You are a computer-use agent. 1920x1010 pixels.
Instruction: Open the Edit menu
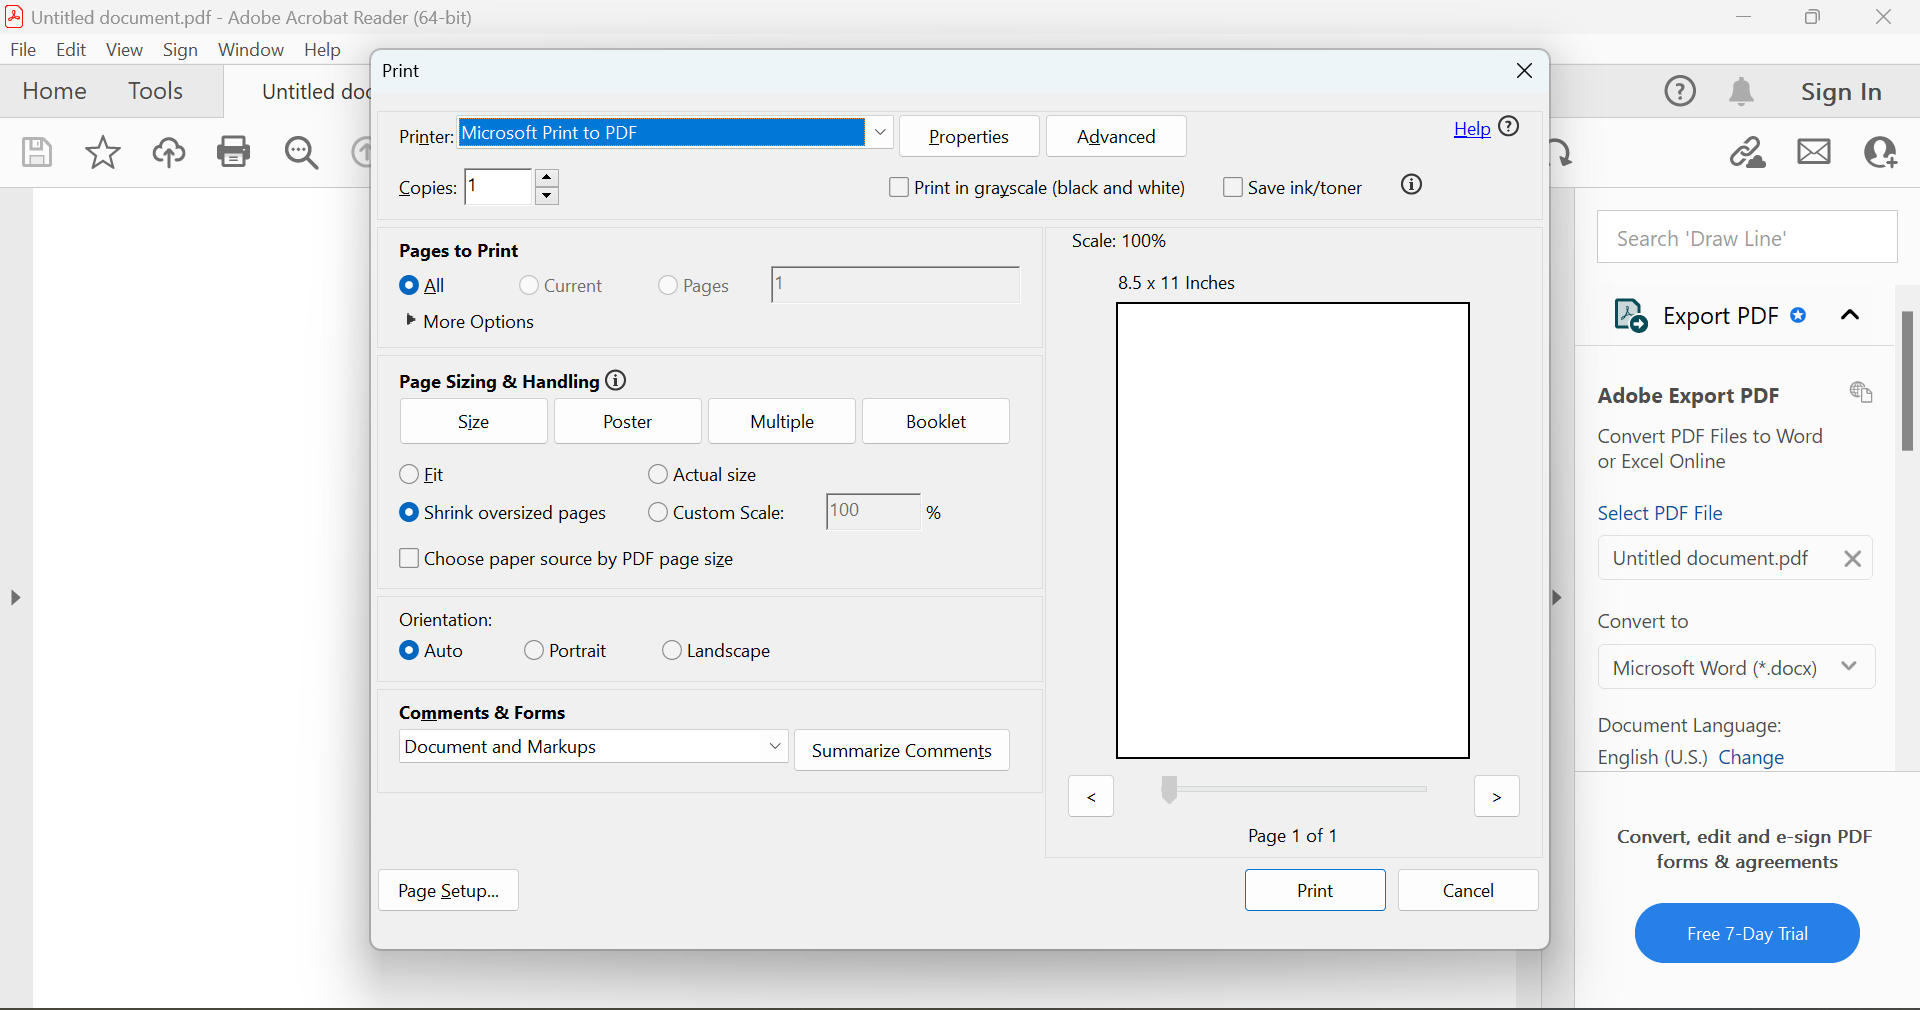pyautogui.click(x=71, y=49)
